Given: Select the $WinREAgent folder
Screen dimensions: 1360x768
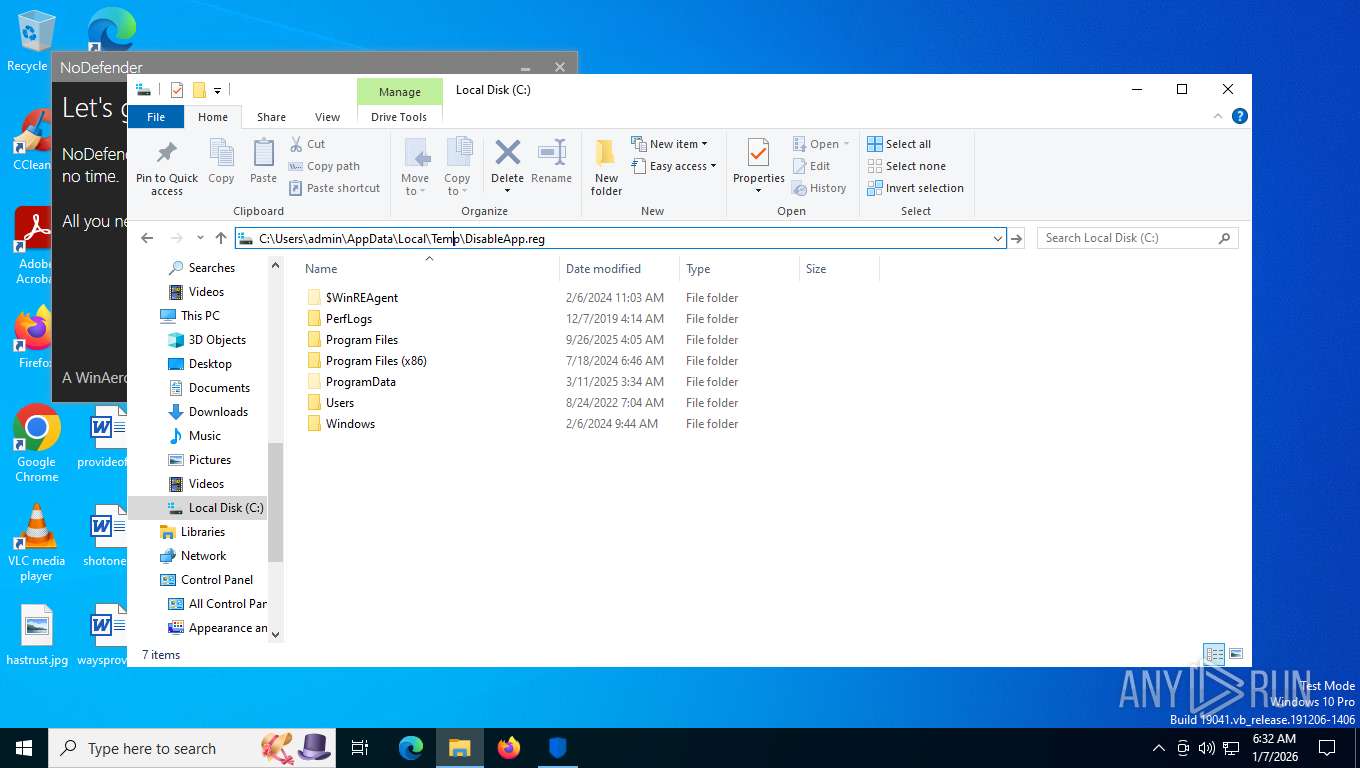Looking at the screenshot, I should [x=362, y=297].
